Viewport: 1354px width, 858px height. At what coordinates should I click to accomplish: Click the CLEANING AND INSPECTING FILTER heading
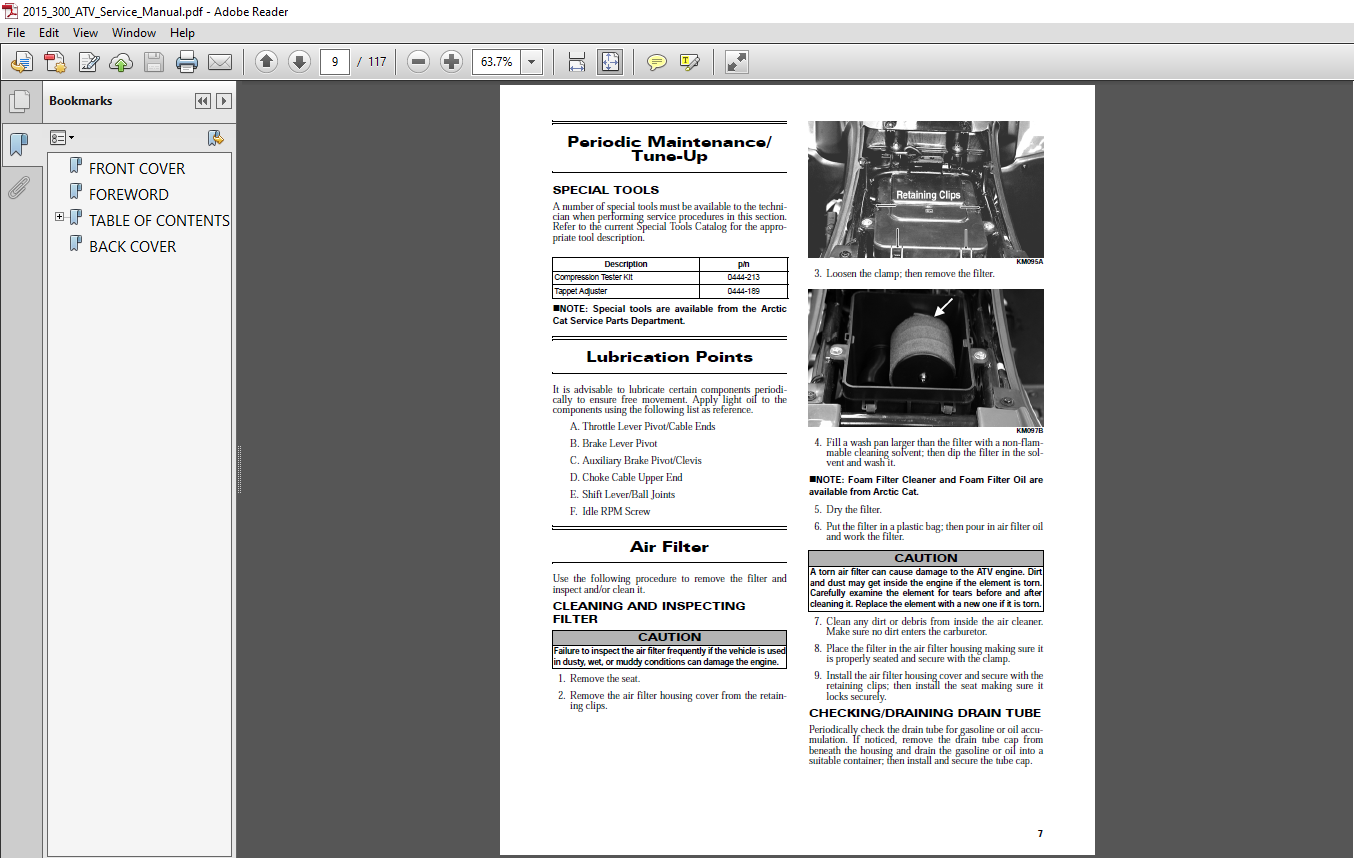tap(649, 612)
